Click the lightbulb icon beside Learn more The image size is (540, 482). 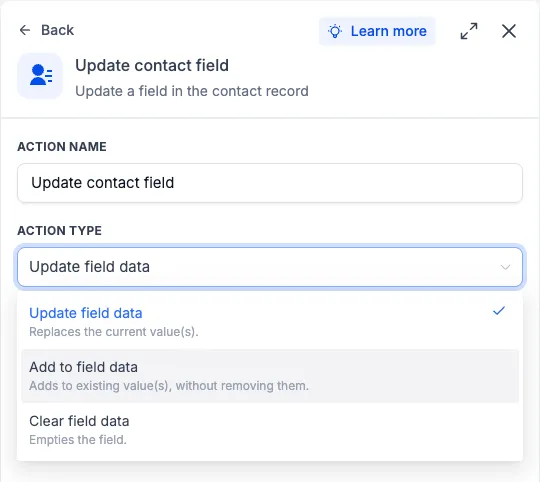pos(335,31)
